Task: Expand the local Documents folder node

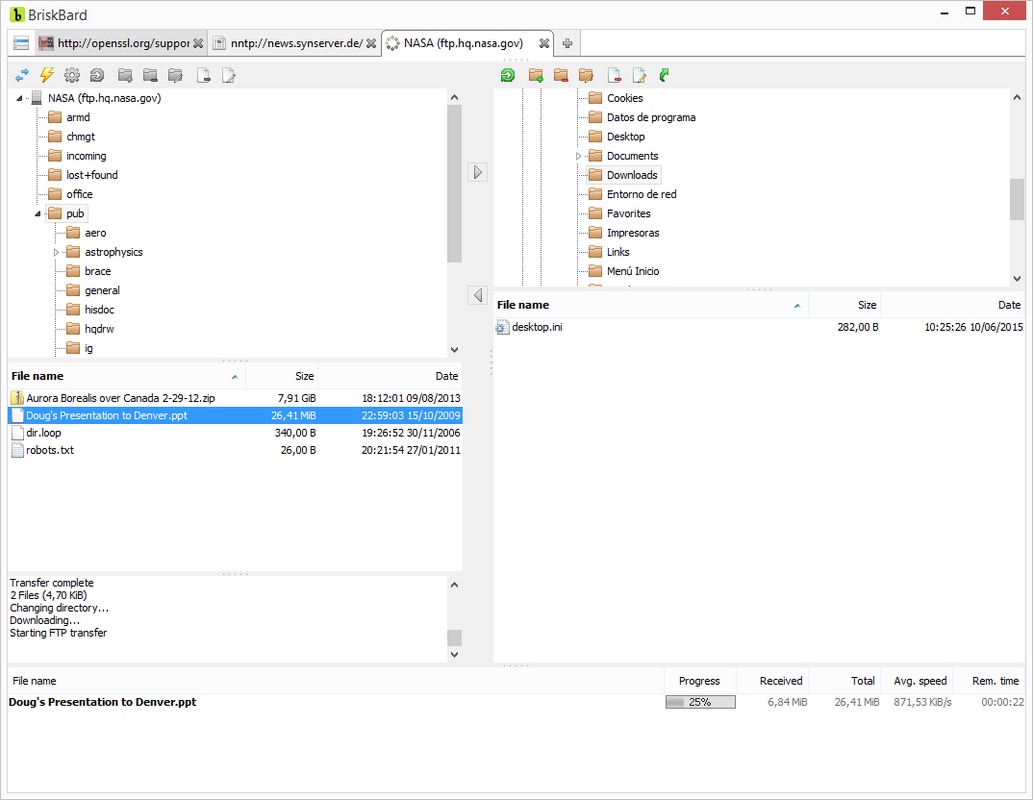Action: coord(578,156)
